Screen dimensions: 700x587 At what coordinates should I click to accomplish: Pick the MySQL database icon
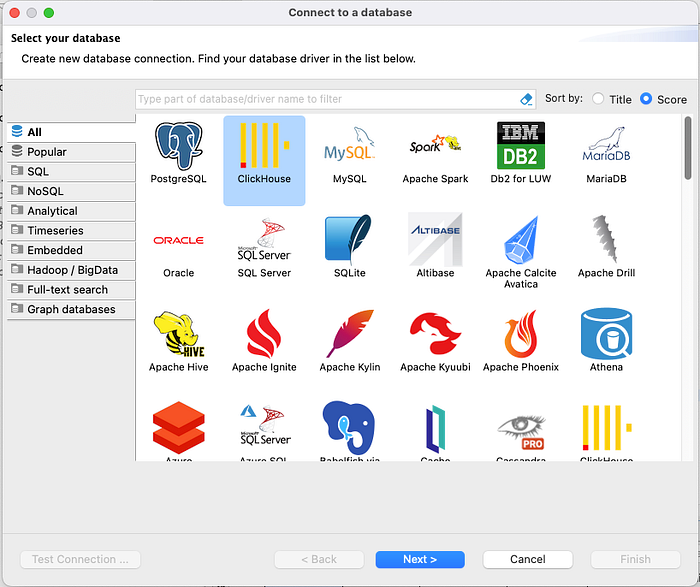350,153
